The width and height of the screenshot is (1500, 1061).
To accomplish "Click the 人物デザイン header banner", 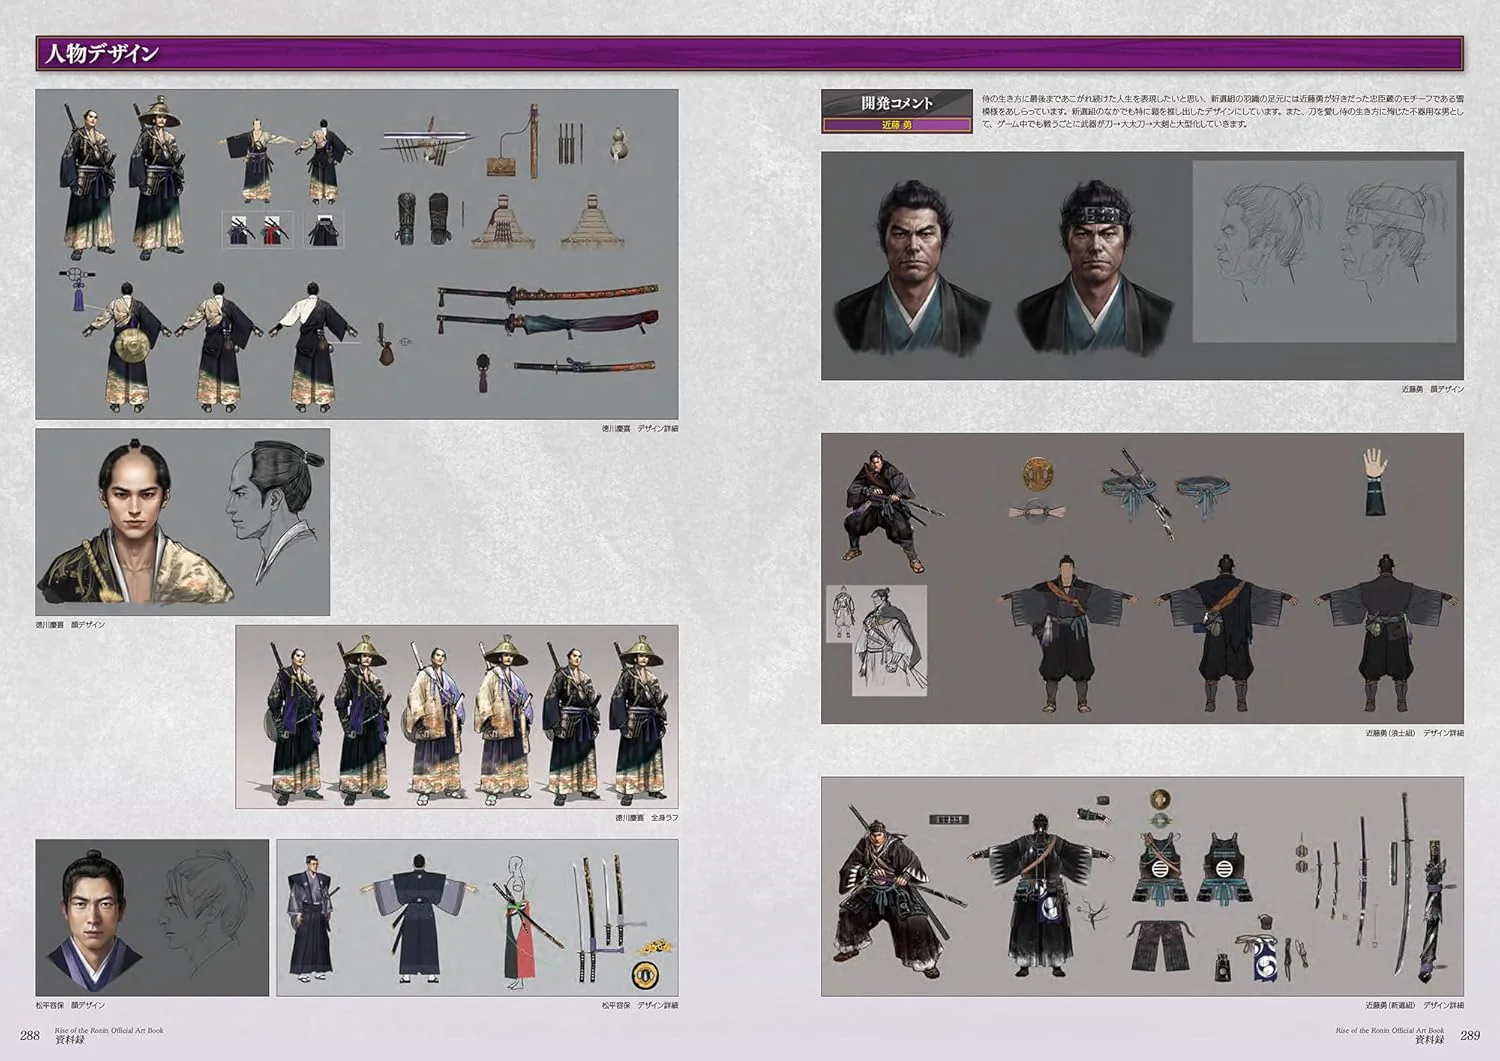I will coord(749,53).
